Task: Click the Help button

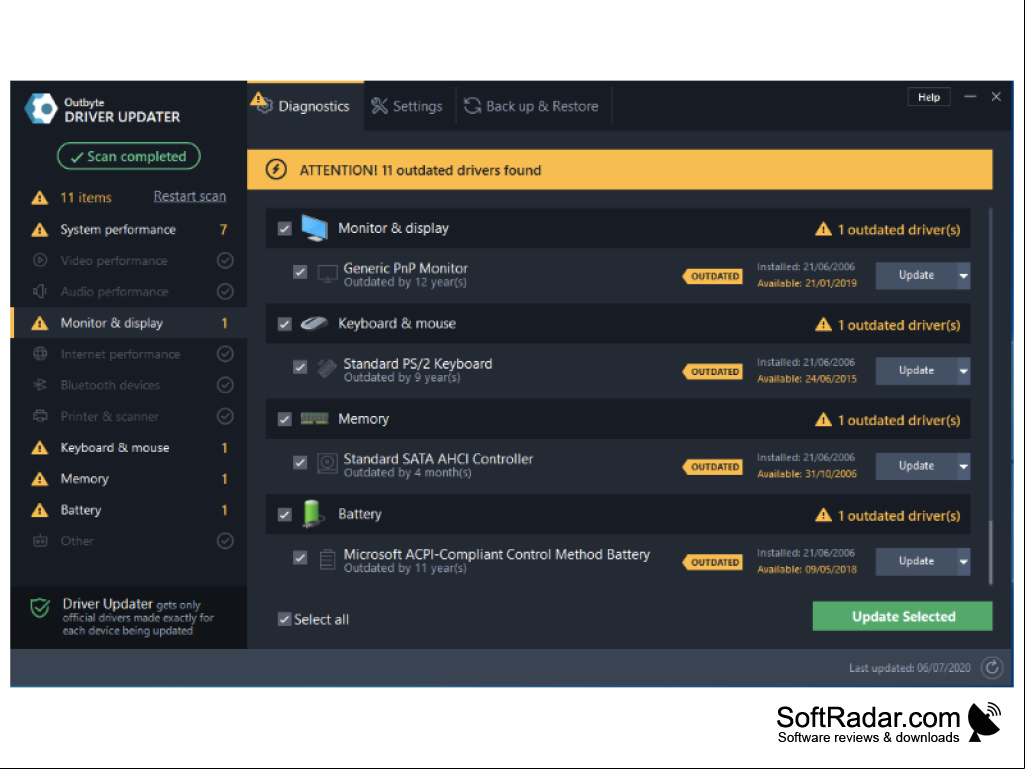Action: 929,97
